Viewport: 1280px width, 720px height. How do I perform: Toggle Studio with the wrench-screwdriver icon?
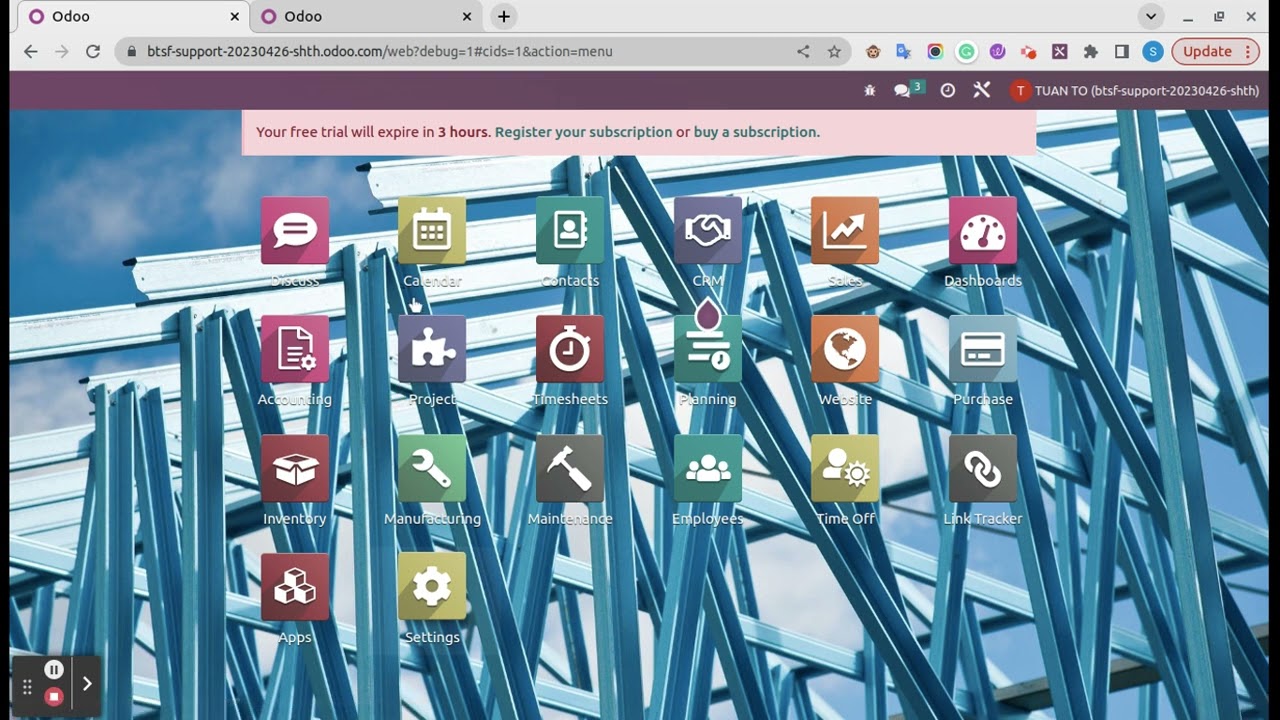click(x=982, y=90)
